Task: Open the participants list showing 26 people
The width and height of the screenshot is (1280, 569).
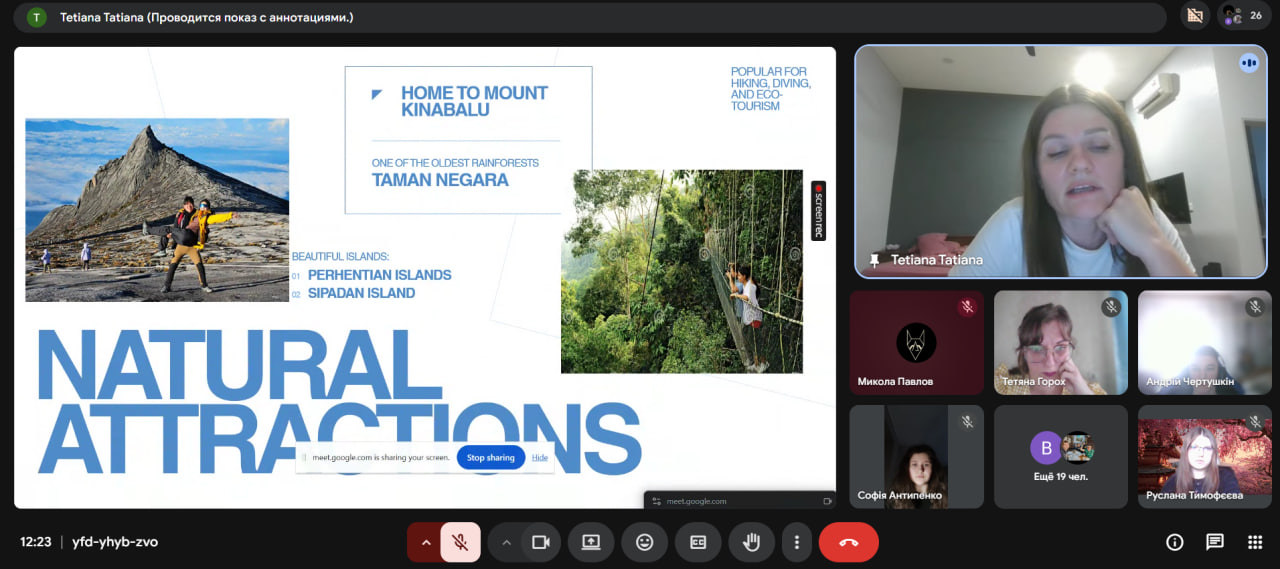Action: (1243, 16)
